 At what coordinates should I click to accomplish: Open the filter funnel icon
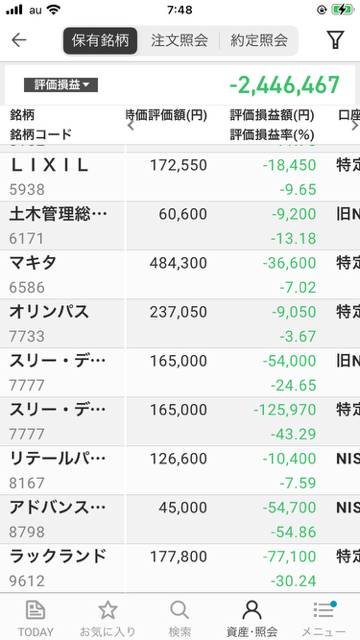(x=335, y=40)
